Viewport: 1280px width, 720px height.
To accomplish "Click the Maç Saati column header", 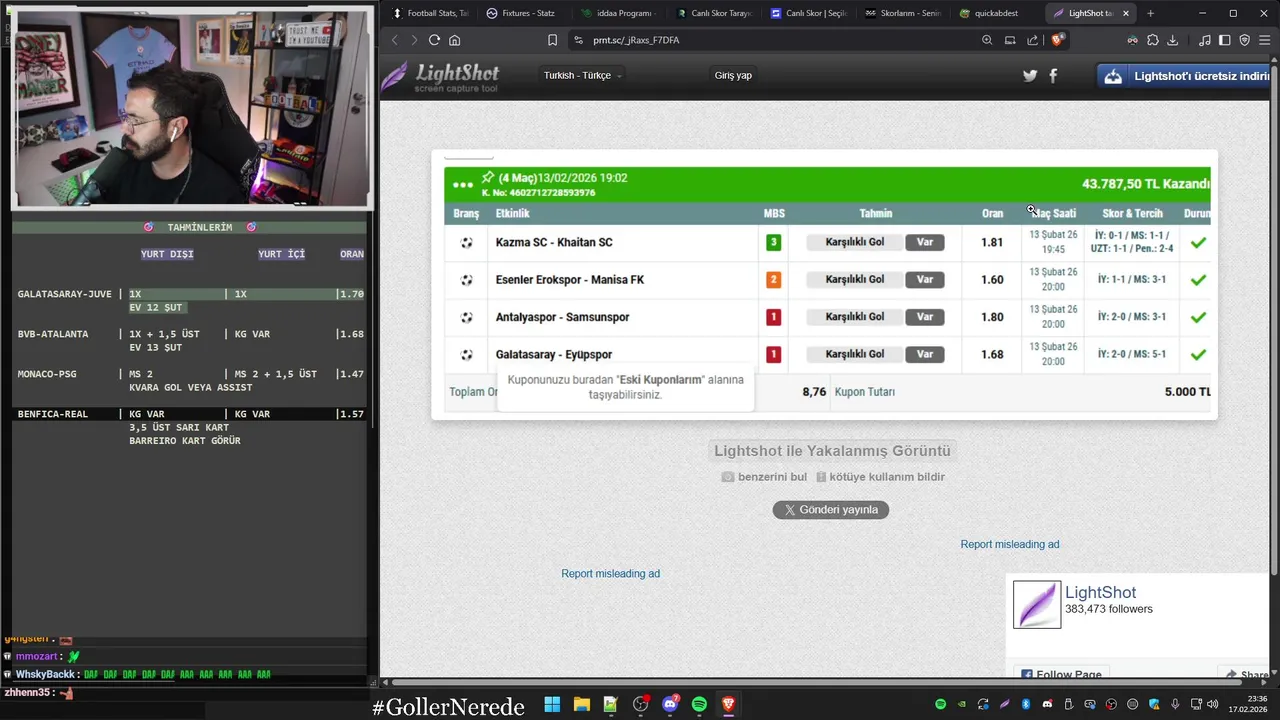I will point(1053,214).
